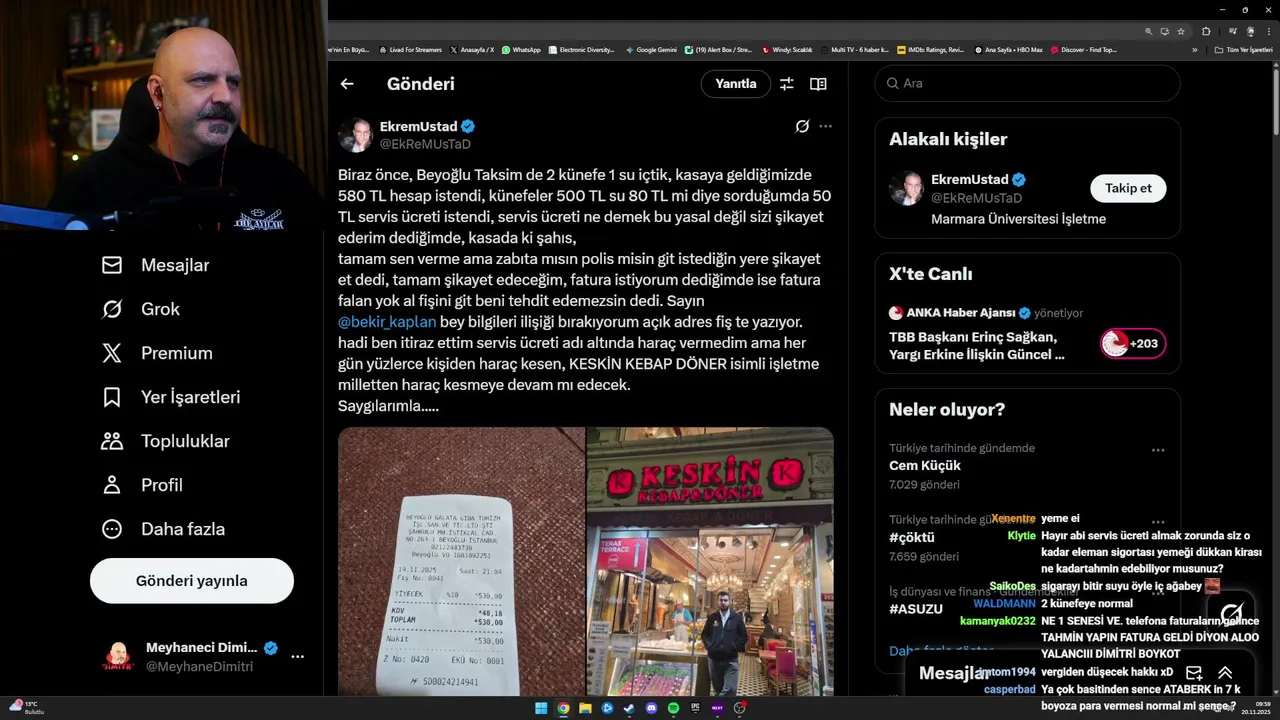The width and height of the screenshot is (1280, 720).
Task: Open the three-dot menu on EkremUstad's post
Action: click(x=825, y=126)
